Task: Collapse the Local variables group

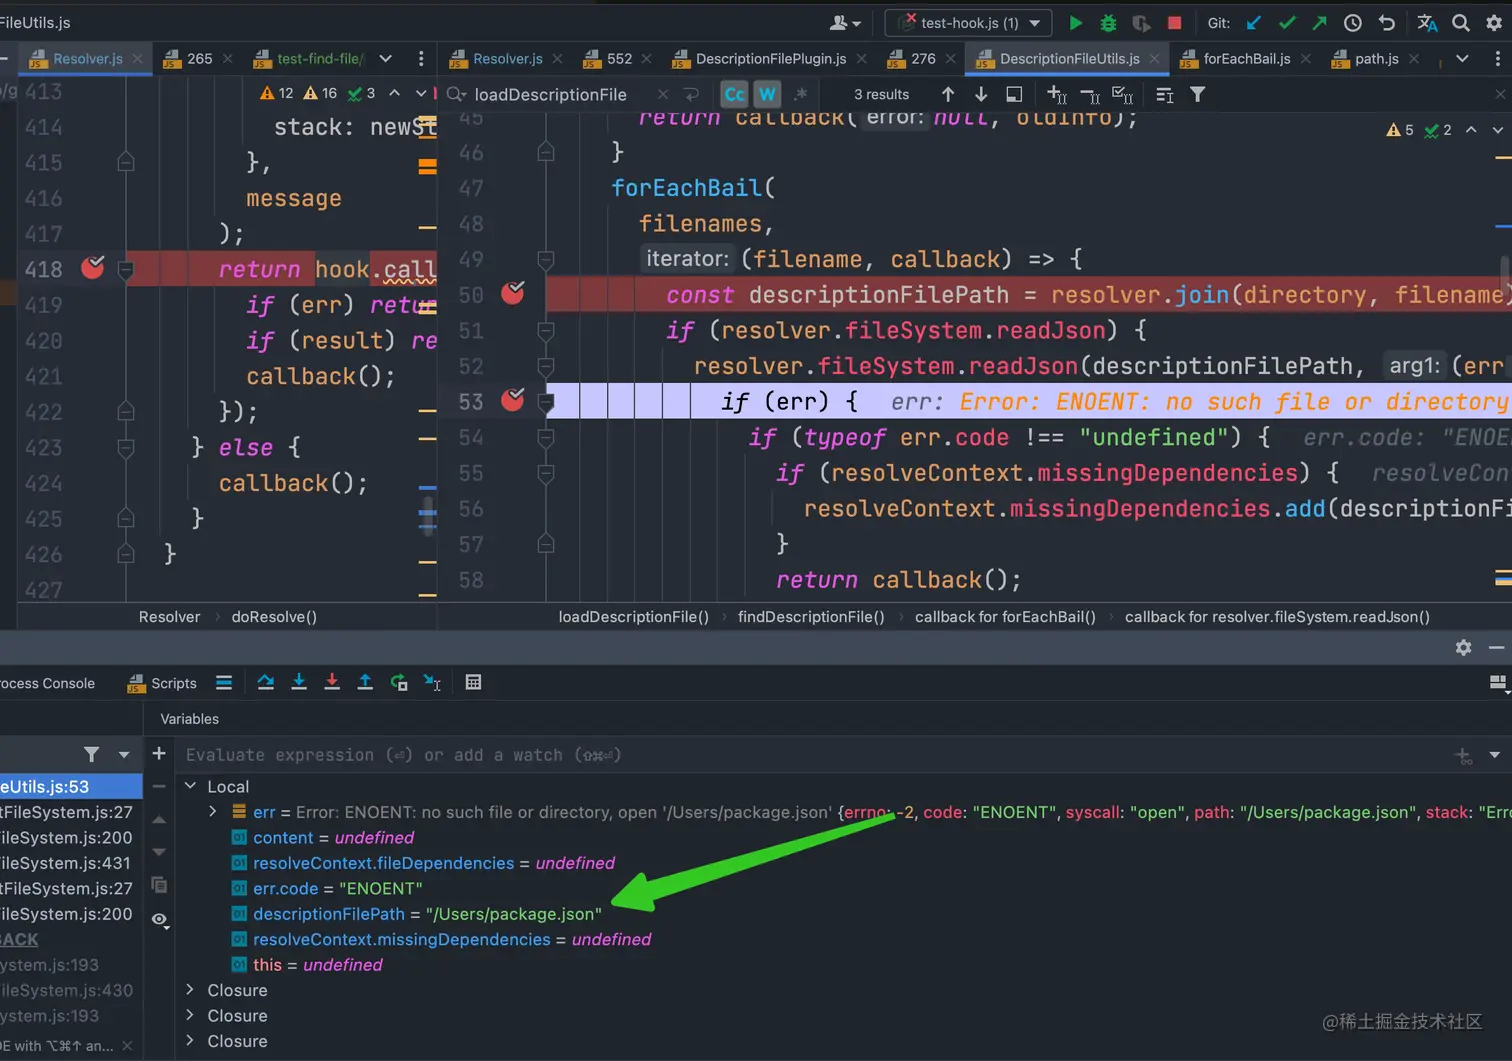Action: 191,786
